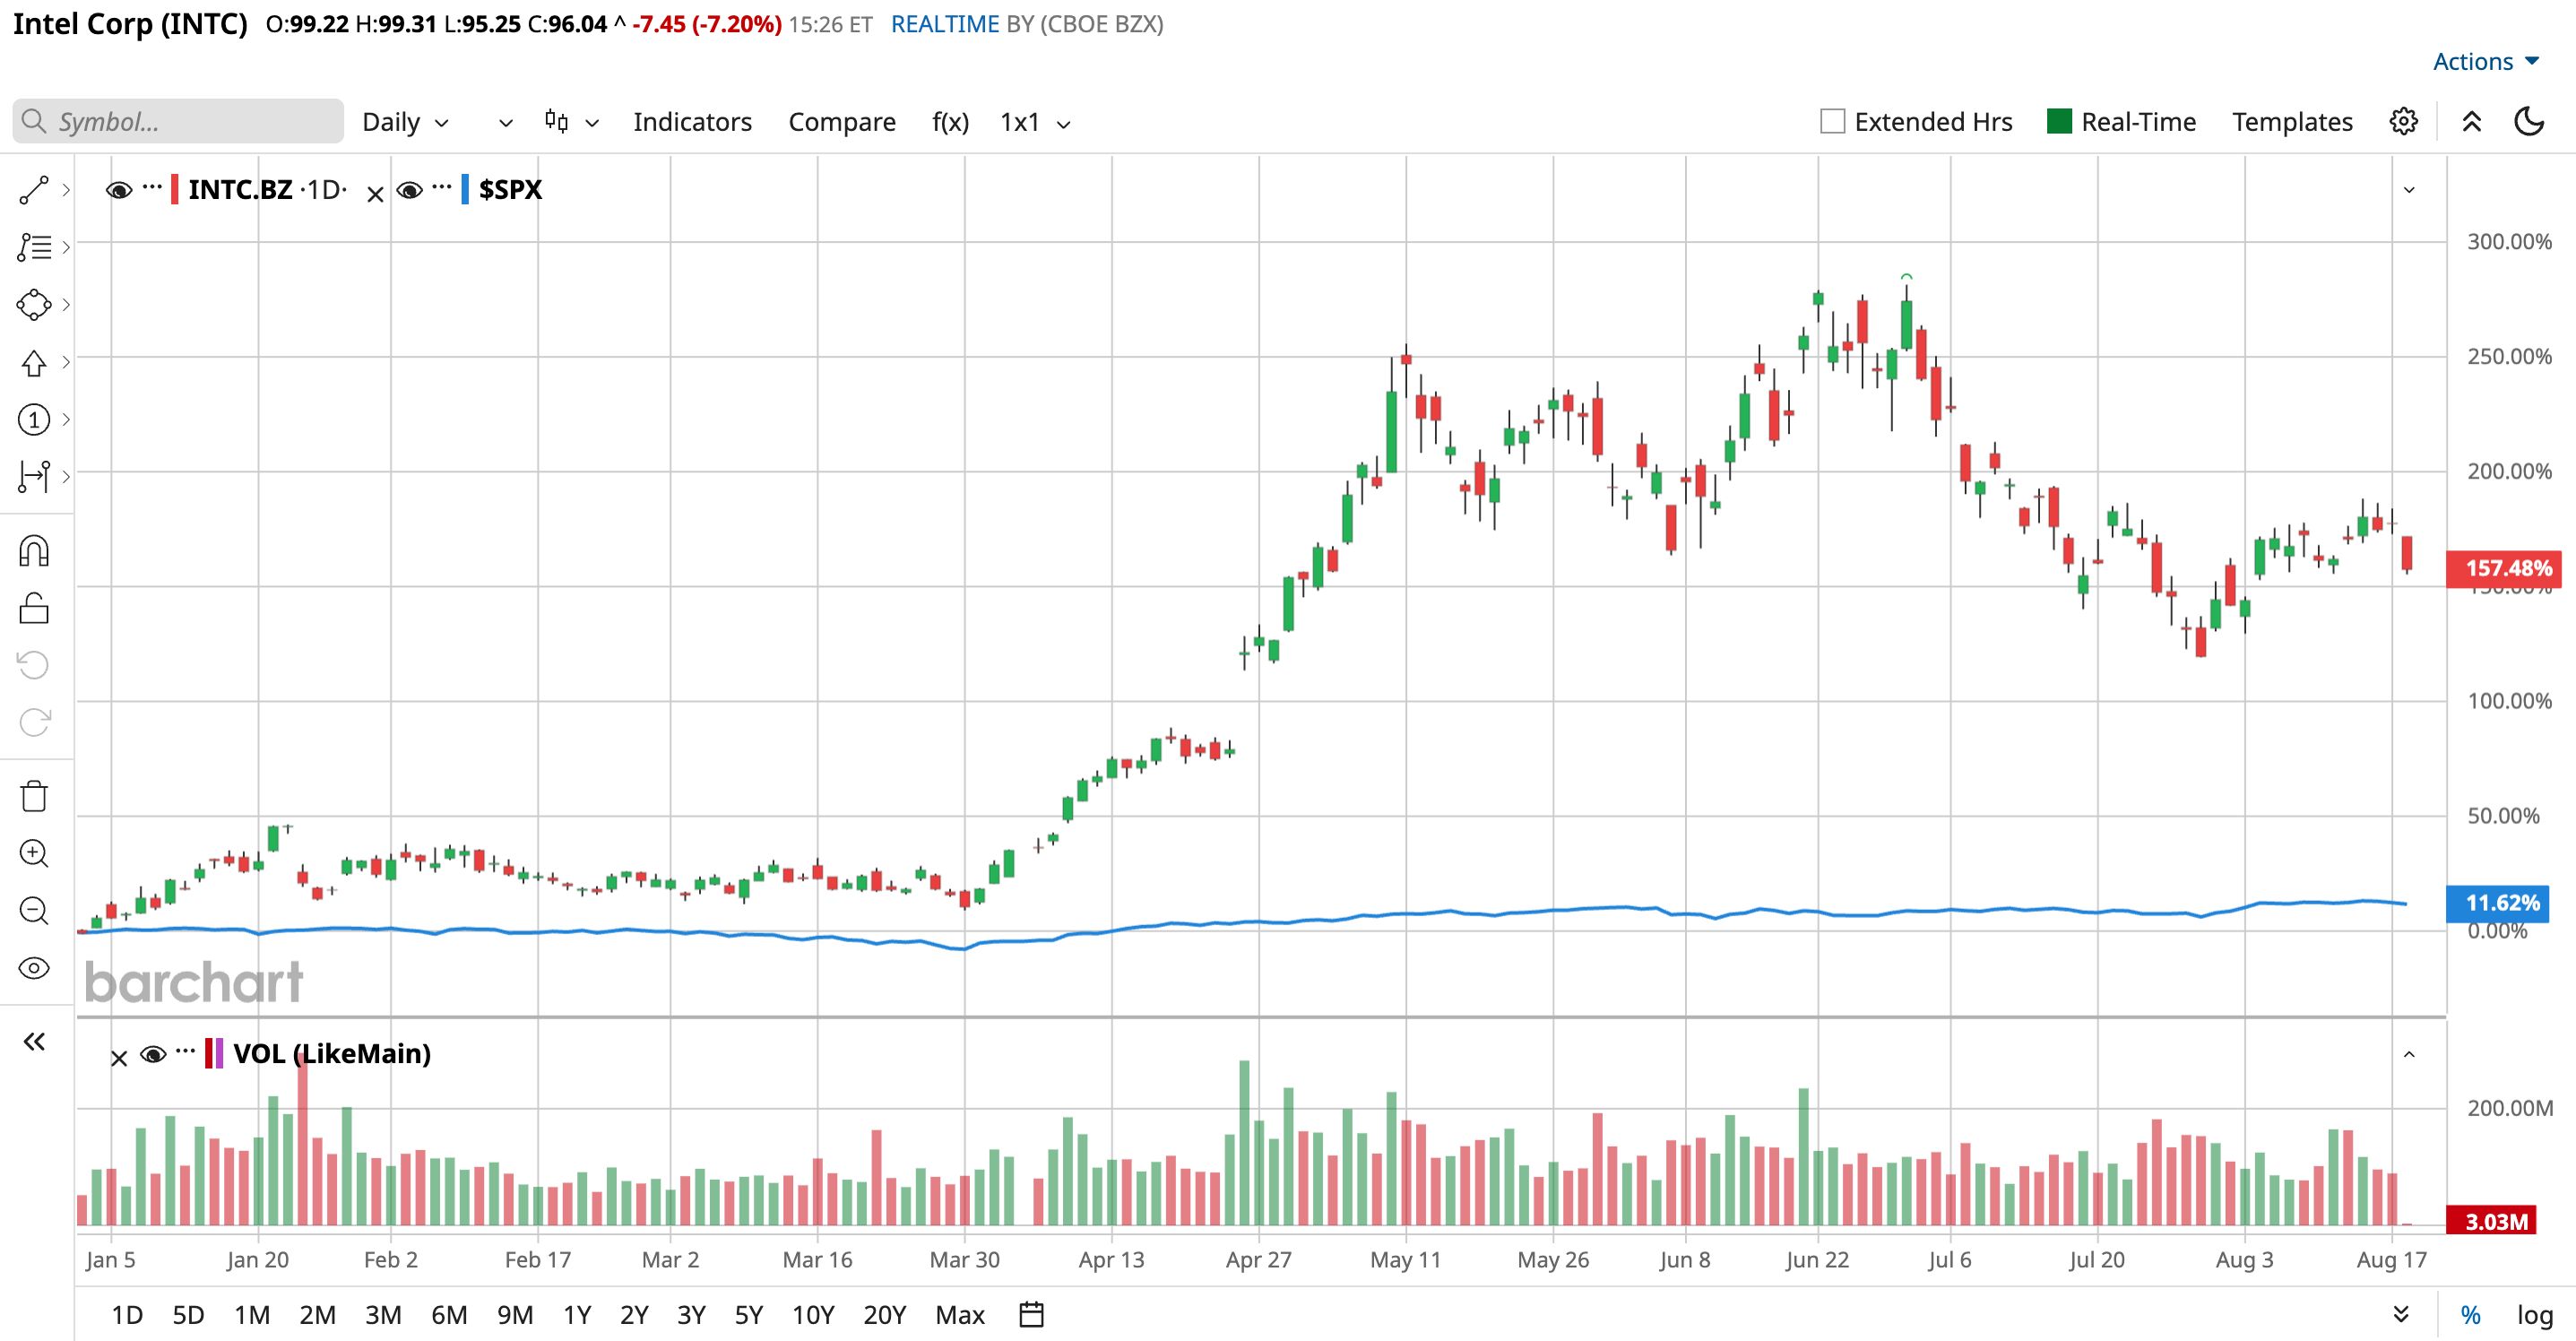Activate the magnet snap tool
2576x1341 pixels.
(x=34, y=551)
